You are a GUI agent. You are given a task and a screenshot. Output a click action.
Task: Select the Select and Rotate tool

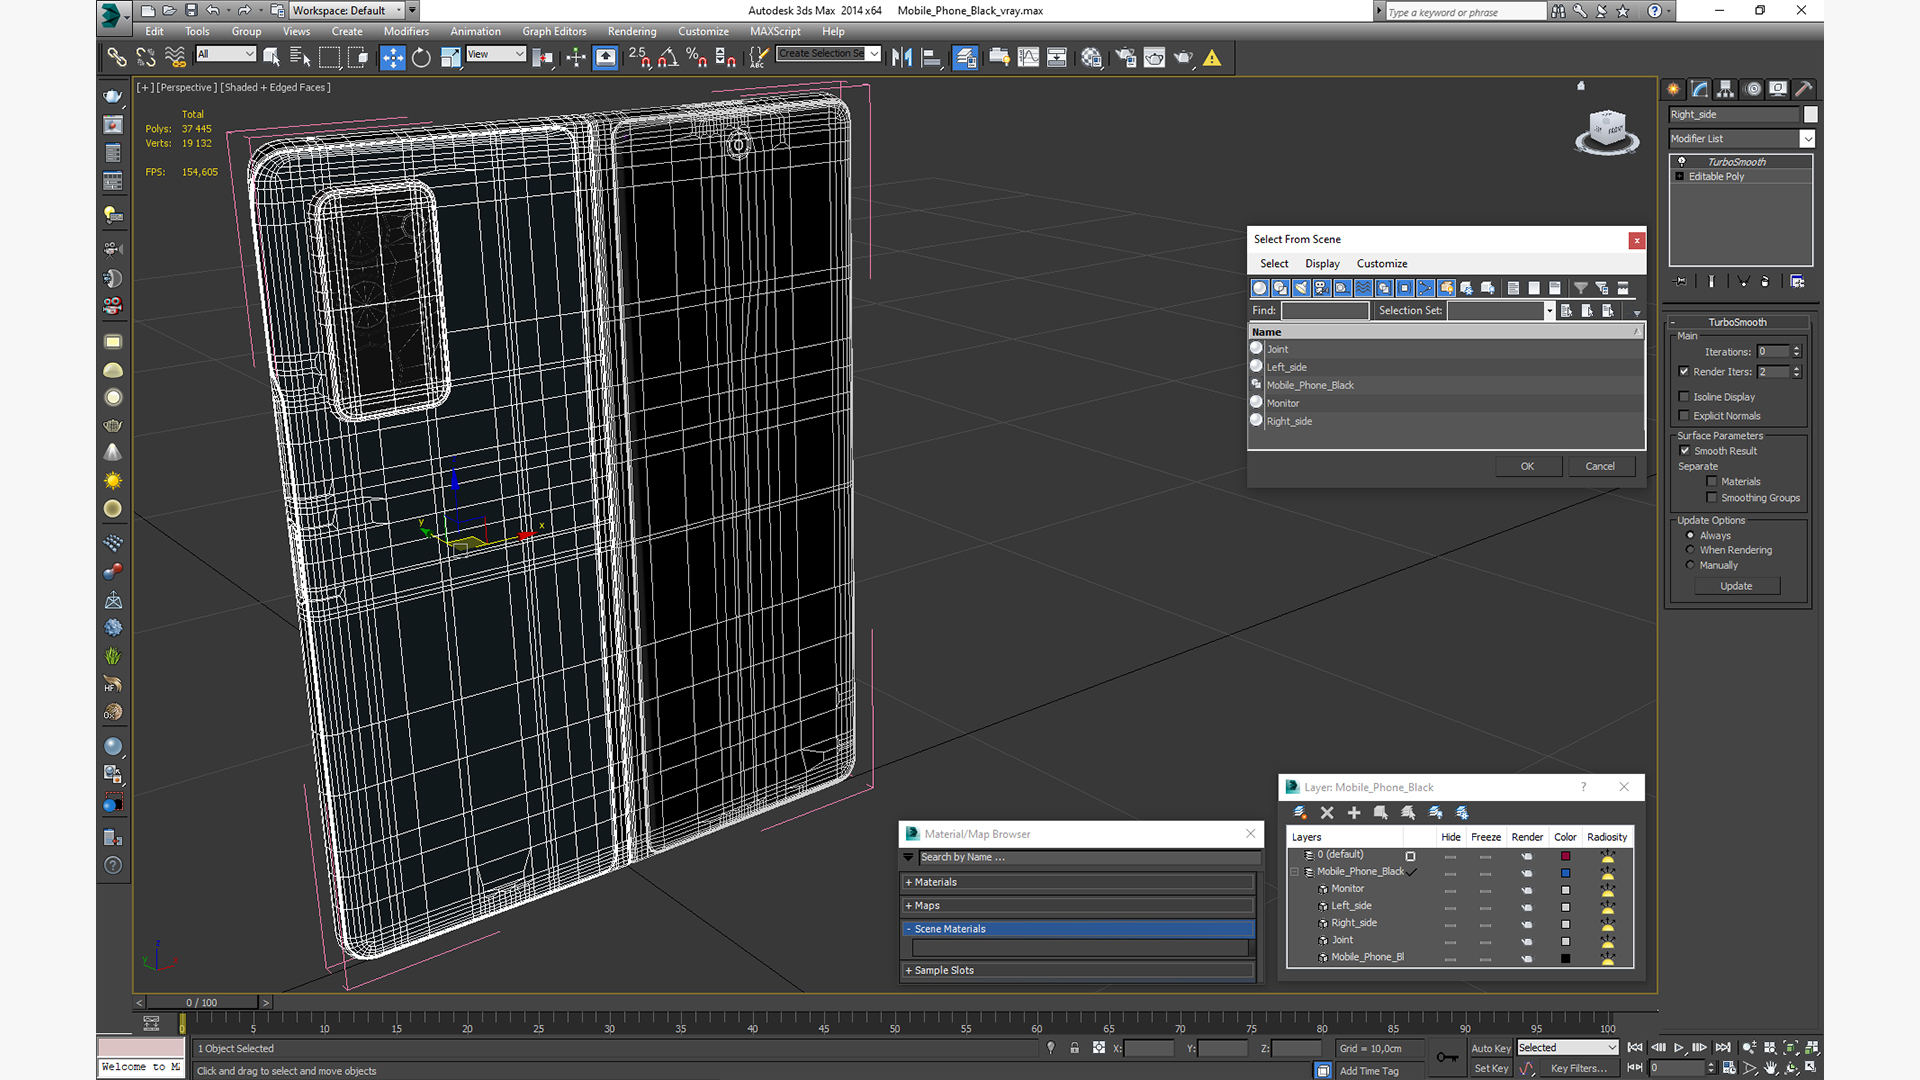(421, 58)
